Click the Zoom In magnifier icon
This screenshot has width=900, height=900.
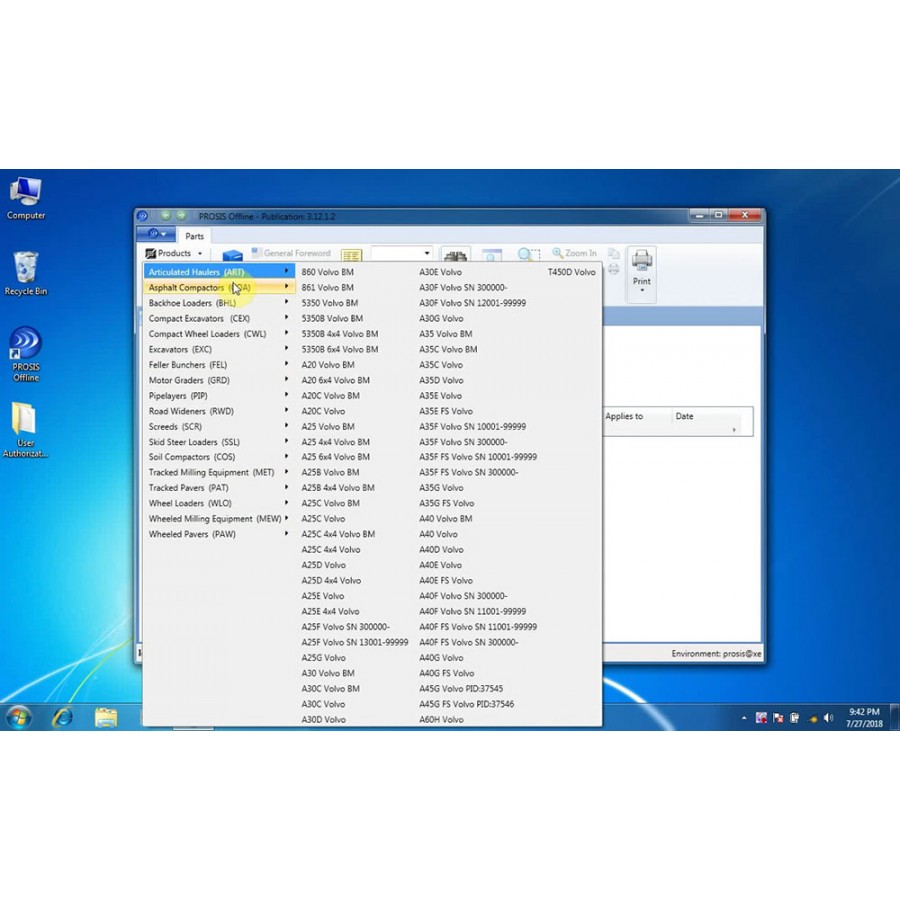(557, 253)
